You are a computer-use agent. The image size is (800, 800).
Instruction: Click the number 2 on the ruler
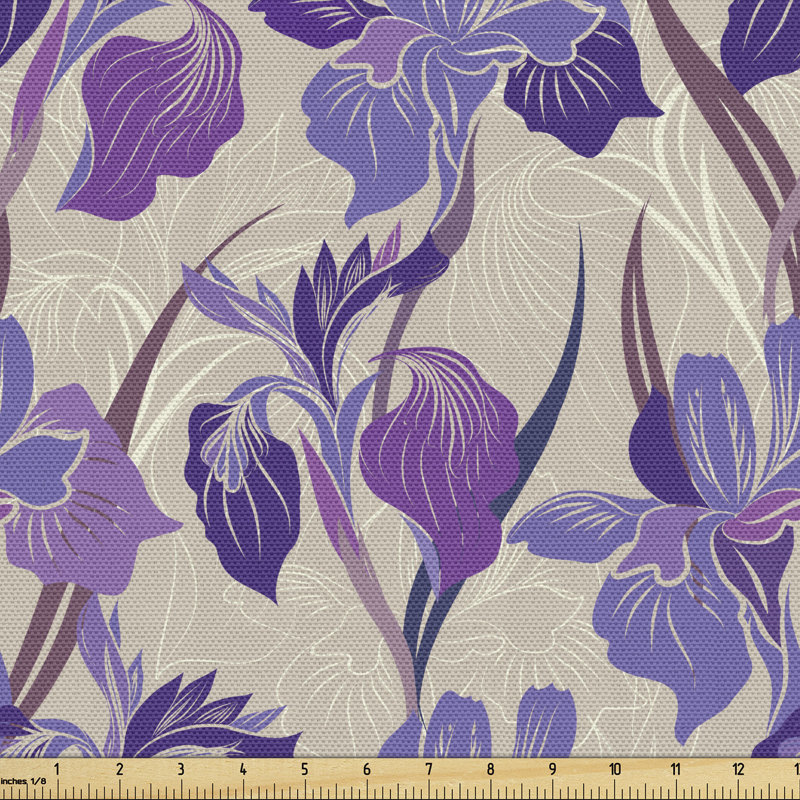click(119, 769)
